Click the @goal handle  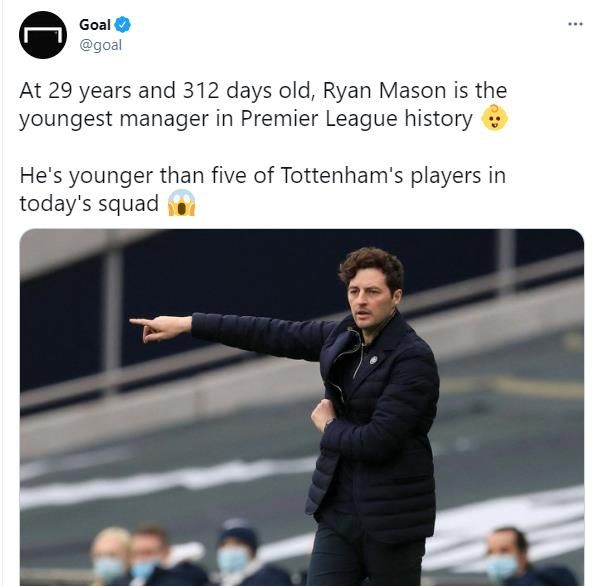click(101, 45)
